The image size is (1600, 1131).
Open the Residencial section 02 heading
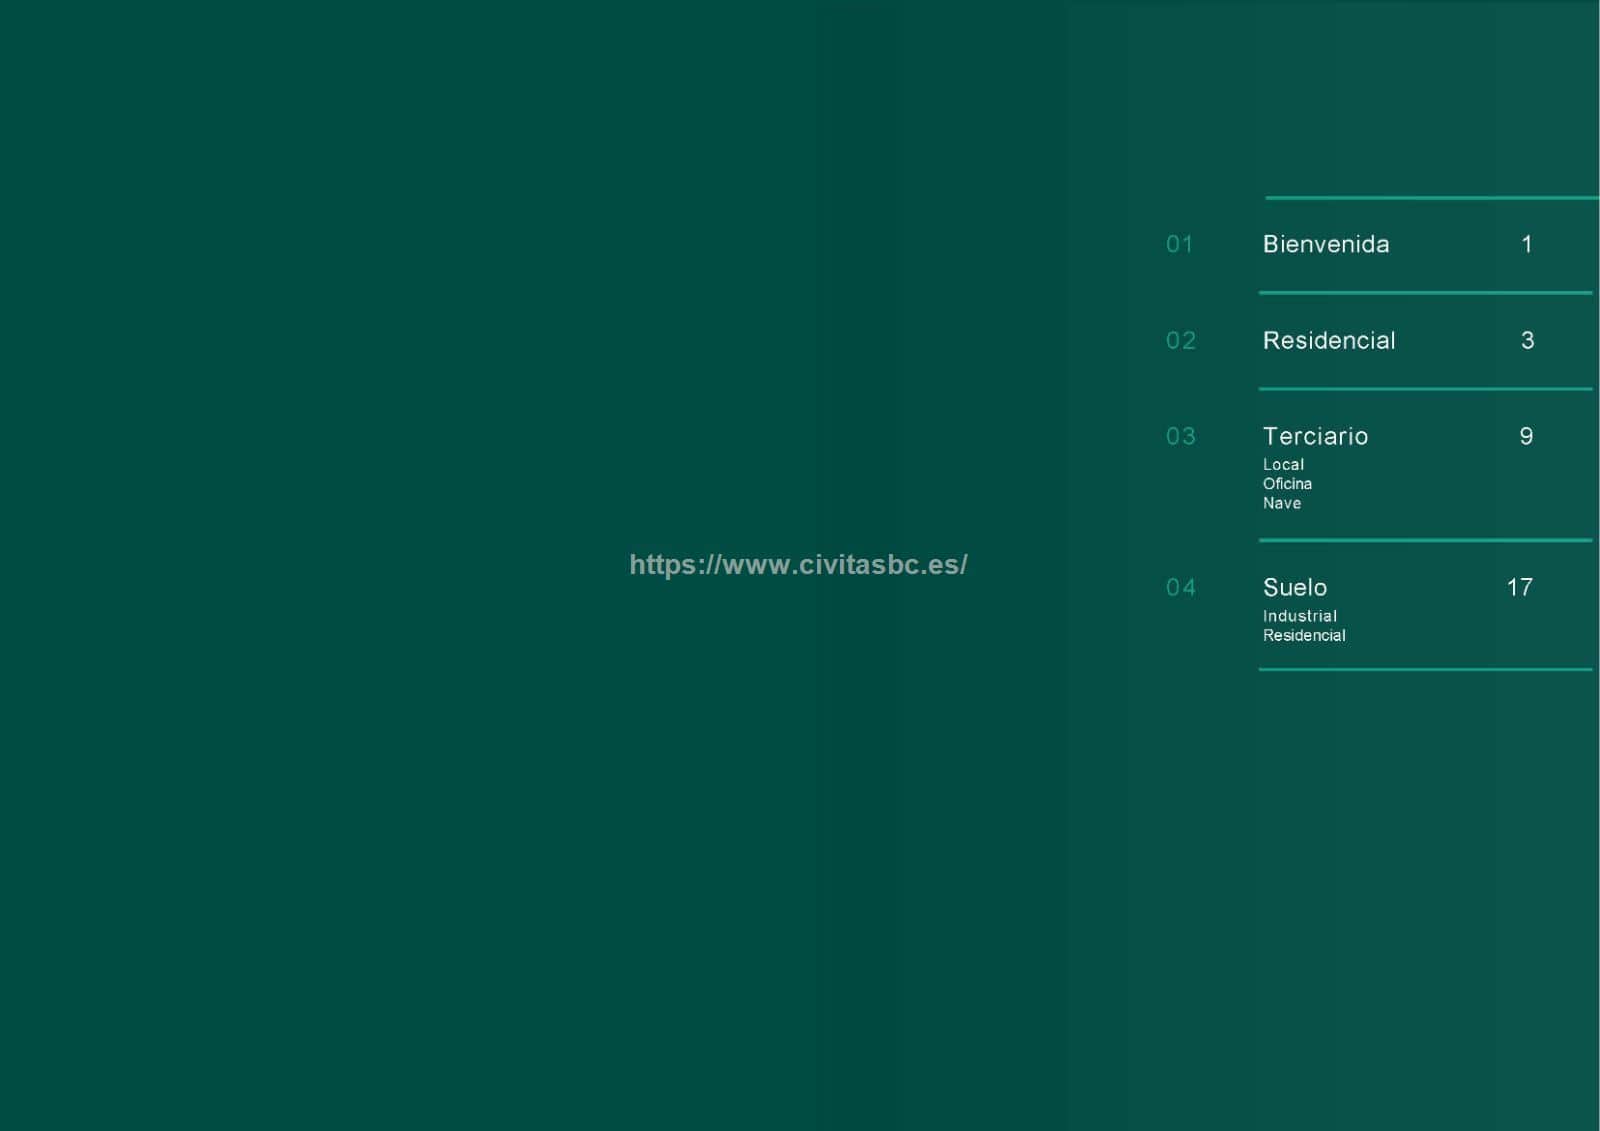pyautogui.click(x=1328, y=341)
